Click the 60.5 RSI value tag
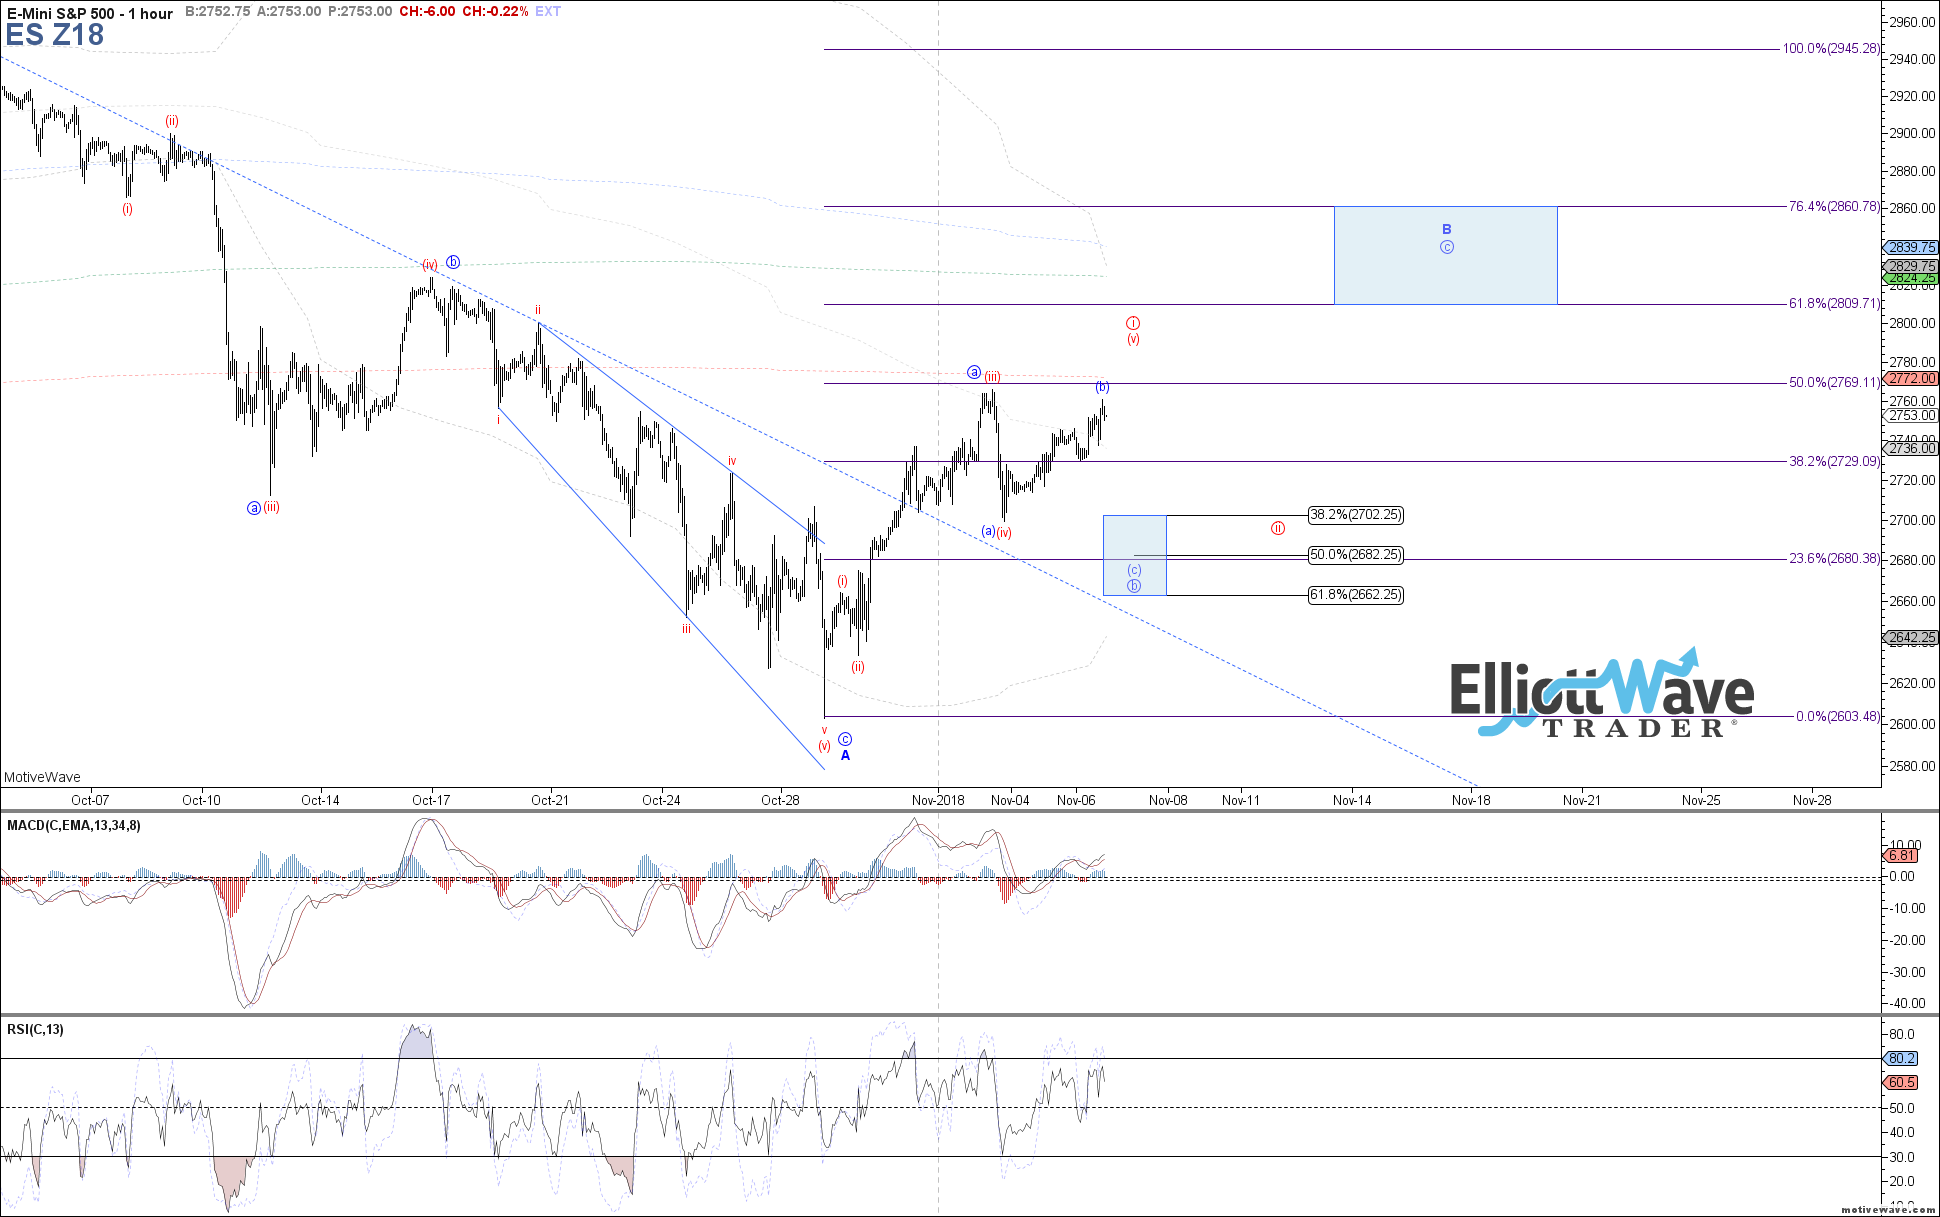The image size is (1940, 1217). pos(1901,1082)
